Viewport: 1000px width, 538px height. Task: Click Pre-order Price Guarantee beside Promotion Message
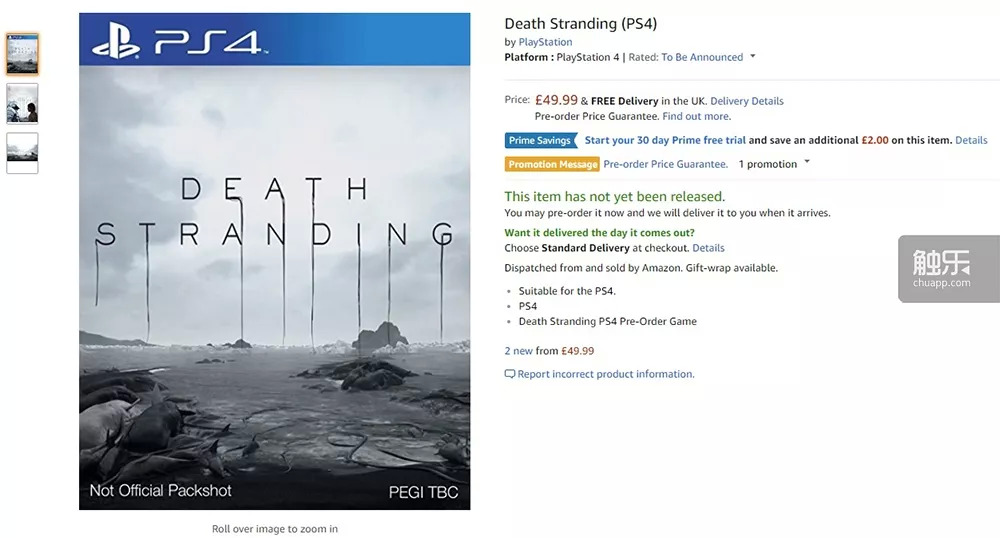[665, 164]
